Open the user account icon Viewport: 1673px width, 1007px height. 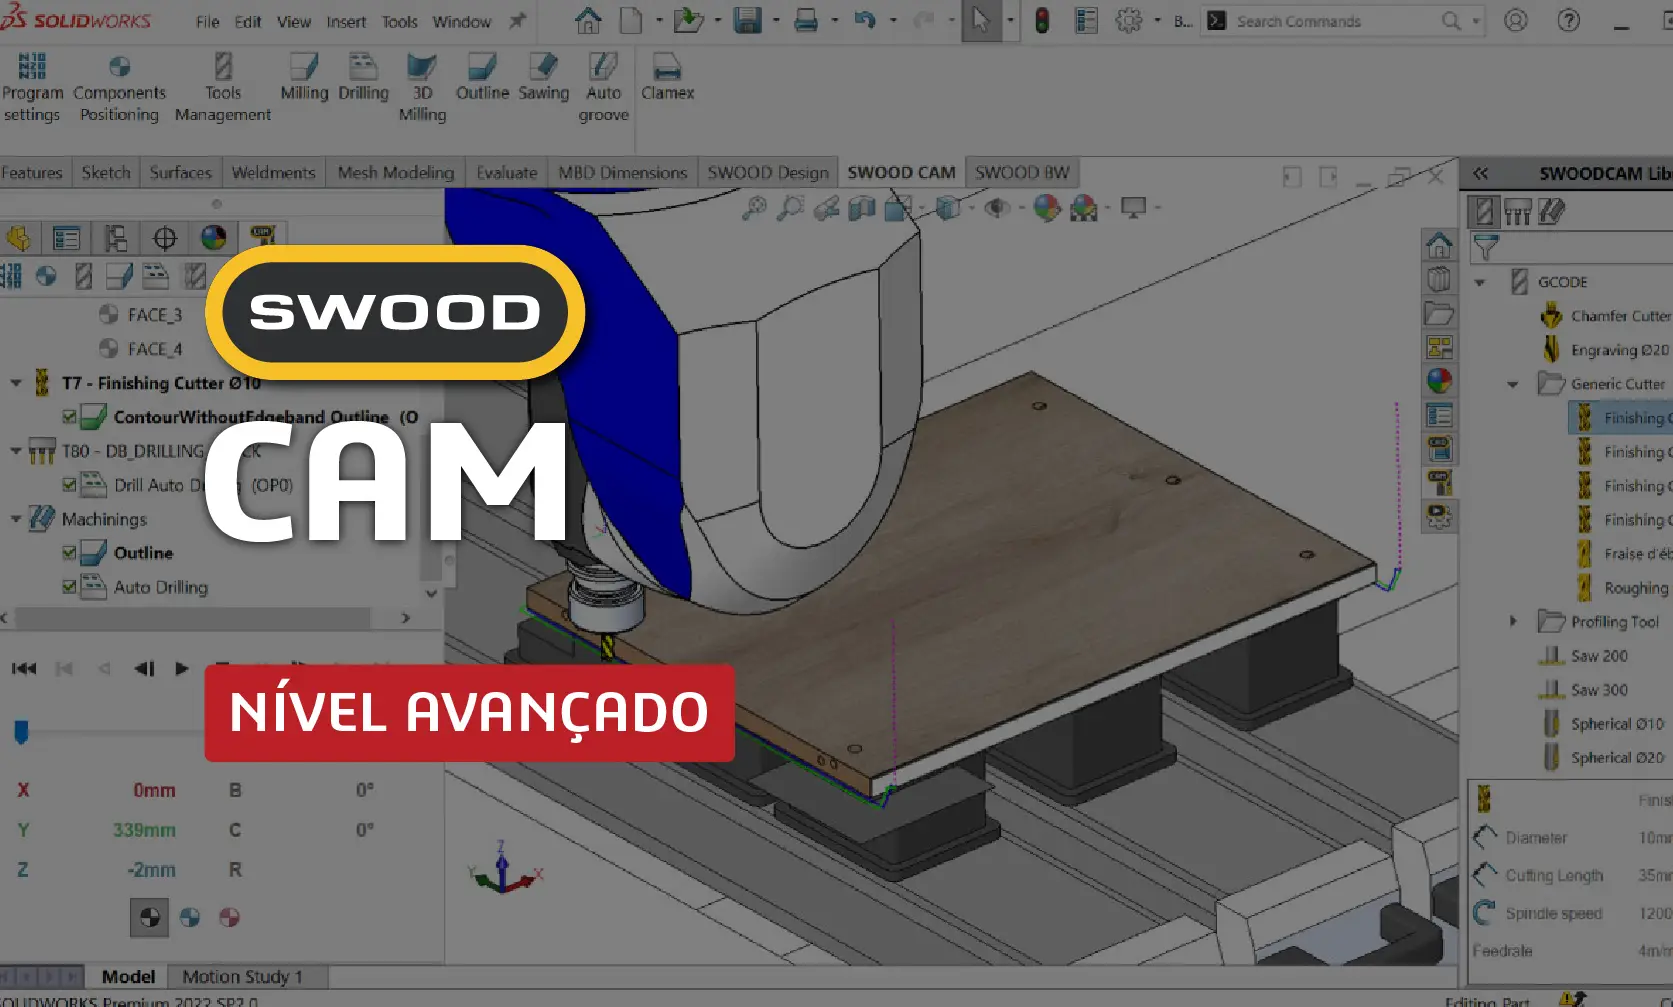click(1516, 20)
